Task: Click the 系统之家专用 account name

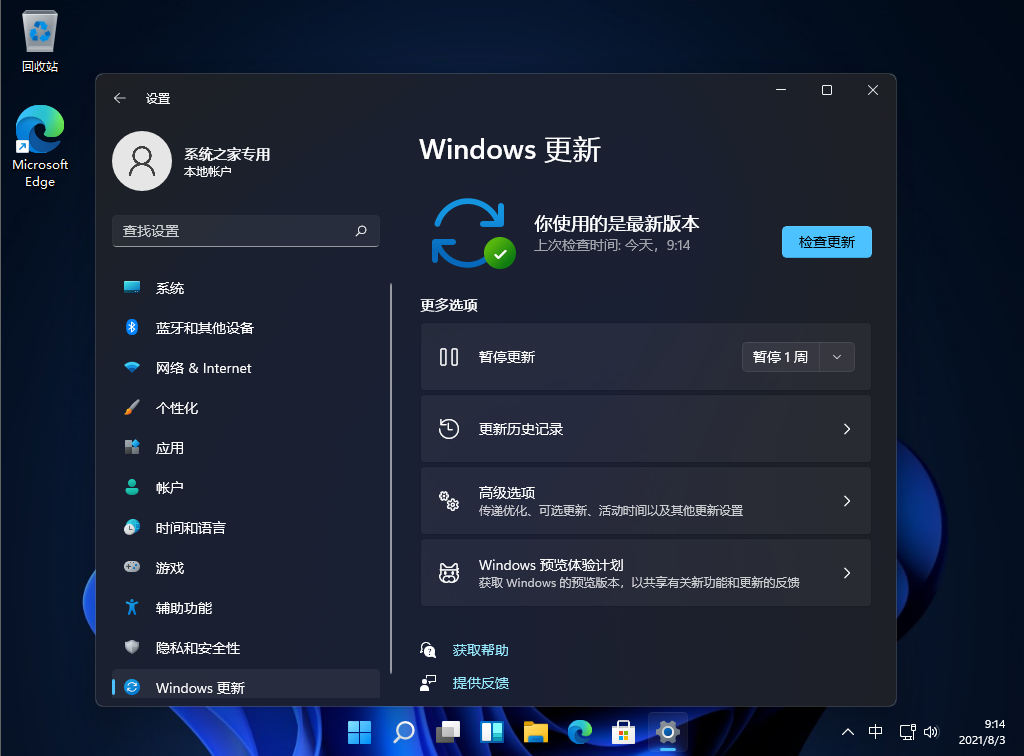Action: [x=227, y=154]
